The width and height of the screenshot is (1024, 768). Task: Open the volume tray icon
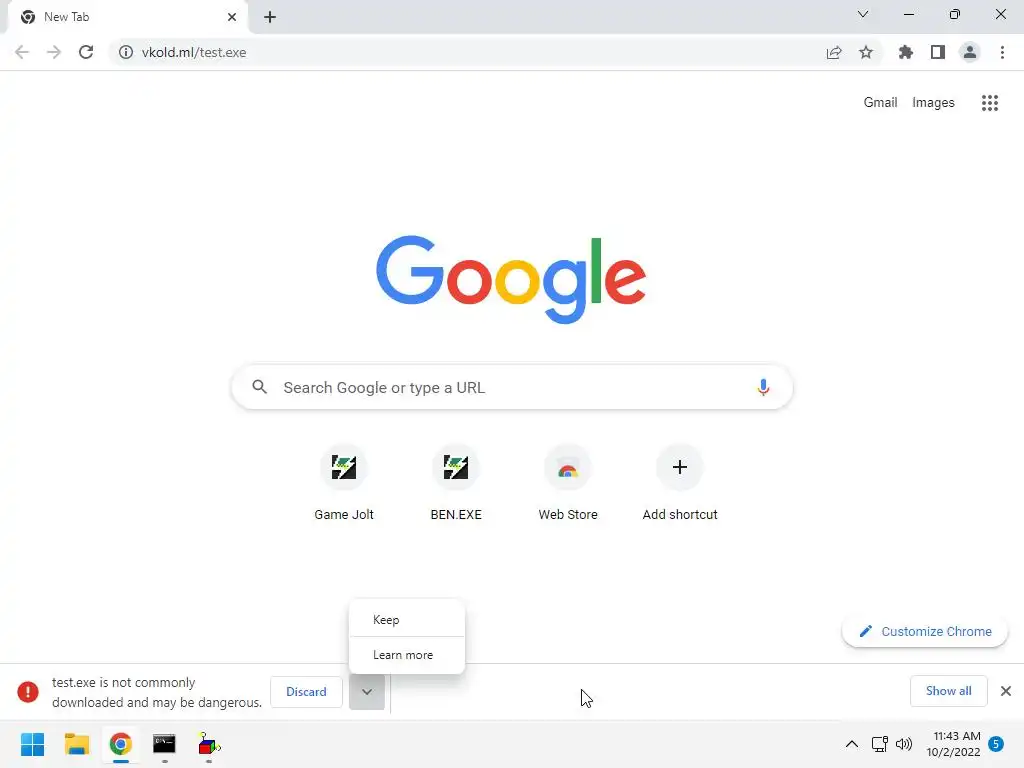point(904,744)
